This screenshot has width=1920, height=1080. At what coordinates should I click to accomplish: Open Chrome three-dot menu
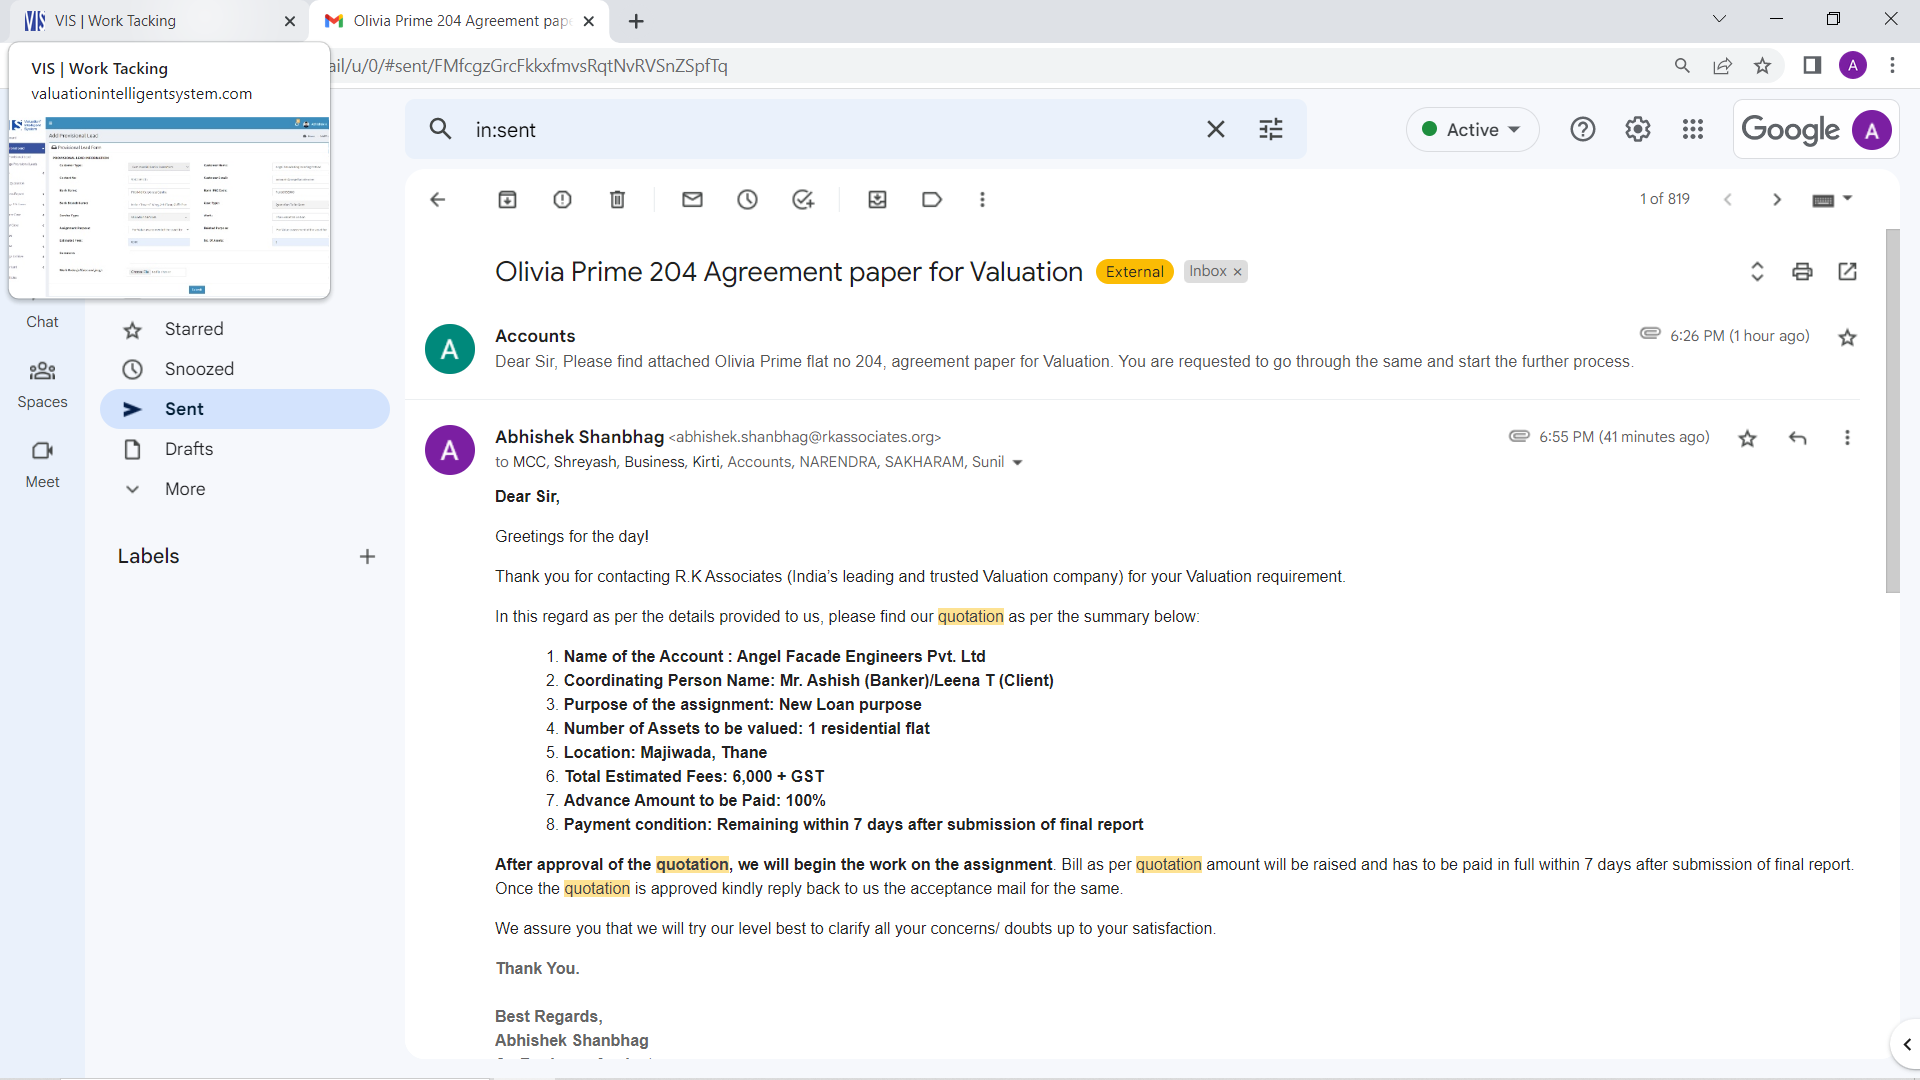pos(1892,66)
